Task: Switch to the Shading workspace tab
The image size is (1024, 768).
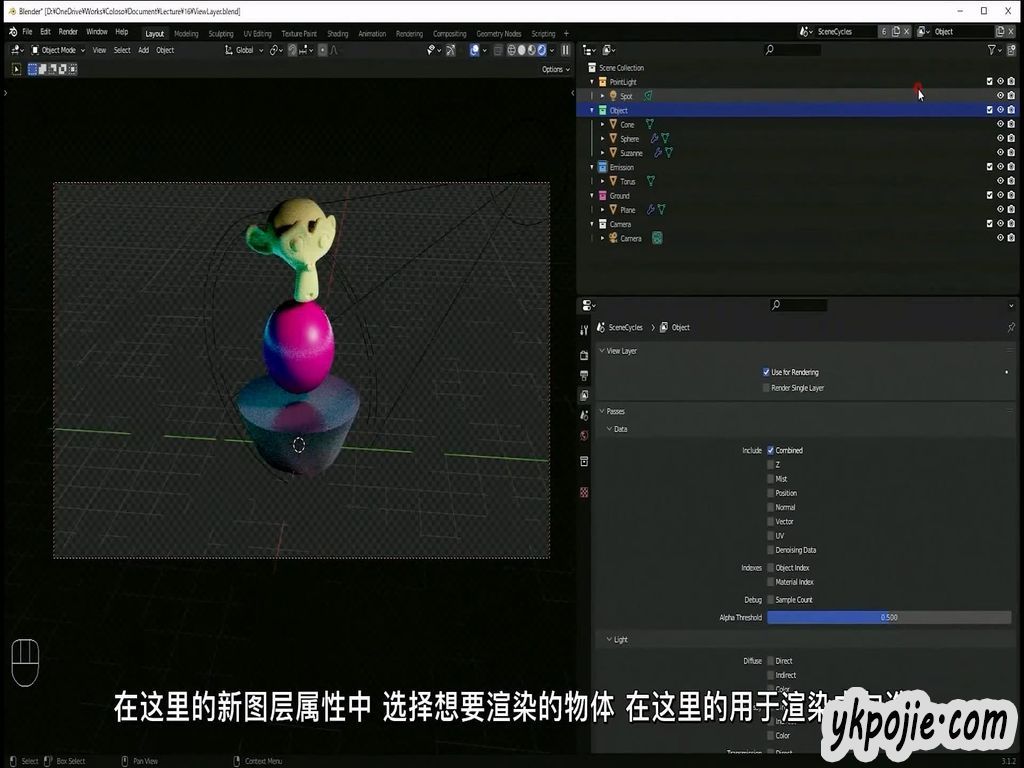Action: pyautogui.click(x=338, y=33)
